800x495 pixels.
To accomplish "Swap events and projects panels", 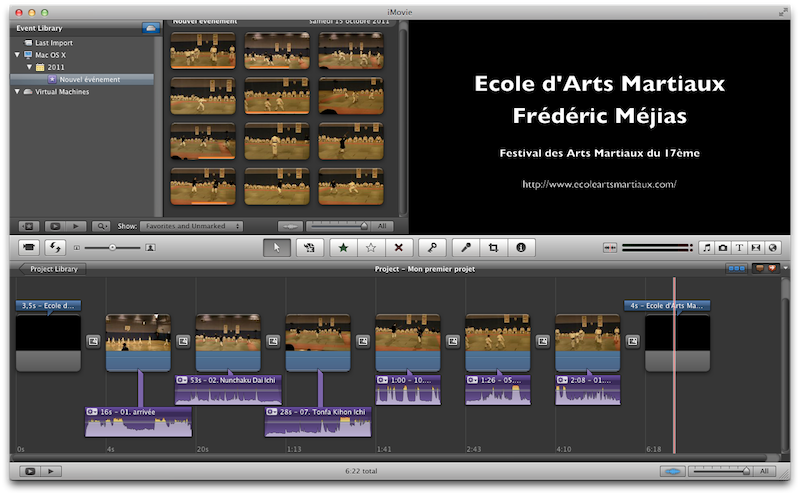I will 55,248.
